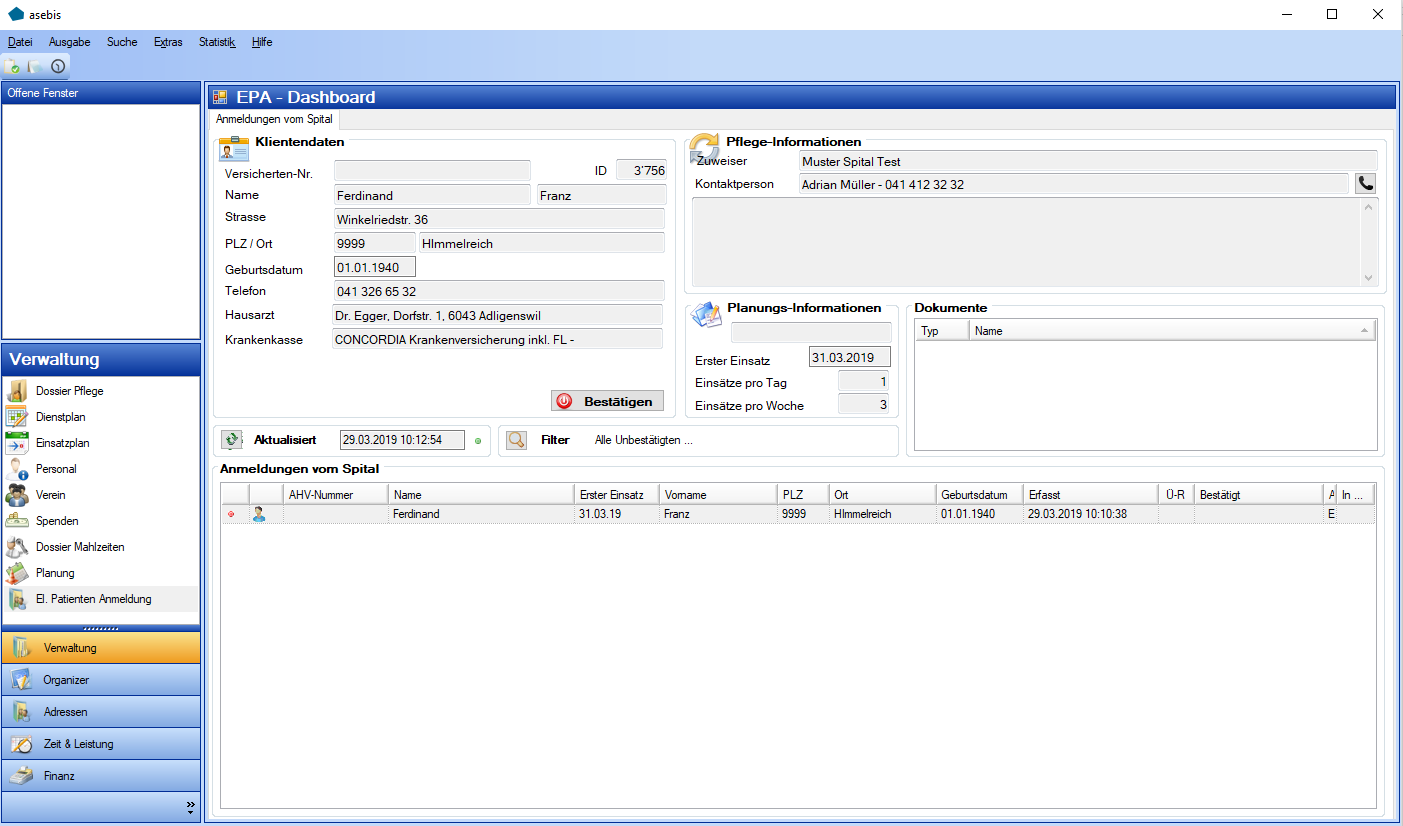The height and width of the screenshot is (826, 1403).
Task: Click the Bestätigen button
Action: (607, 401)
